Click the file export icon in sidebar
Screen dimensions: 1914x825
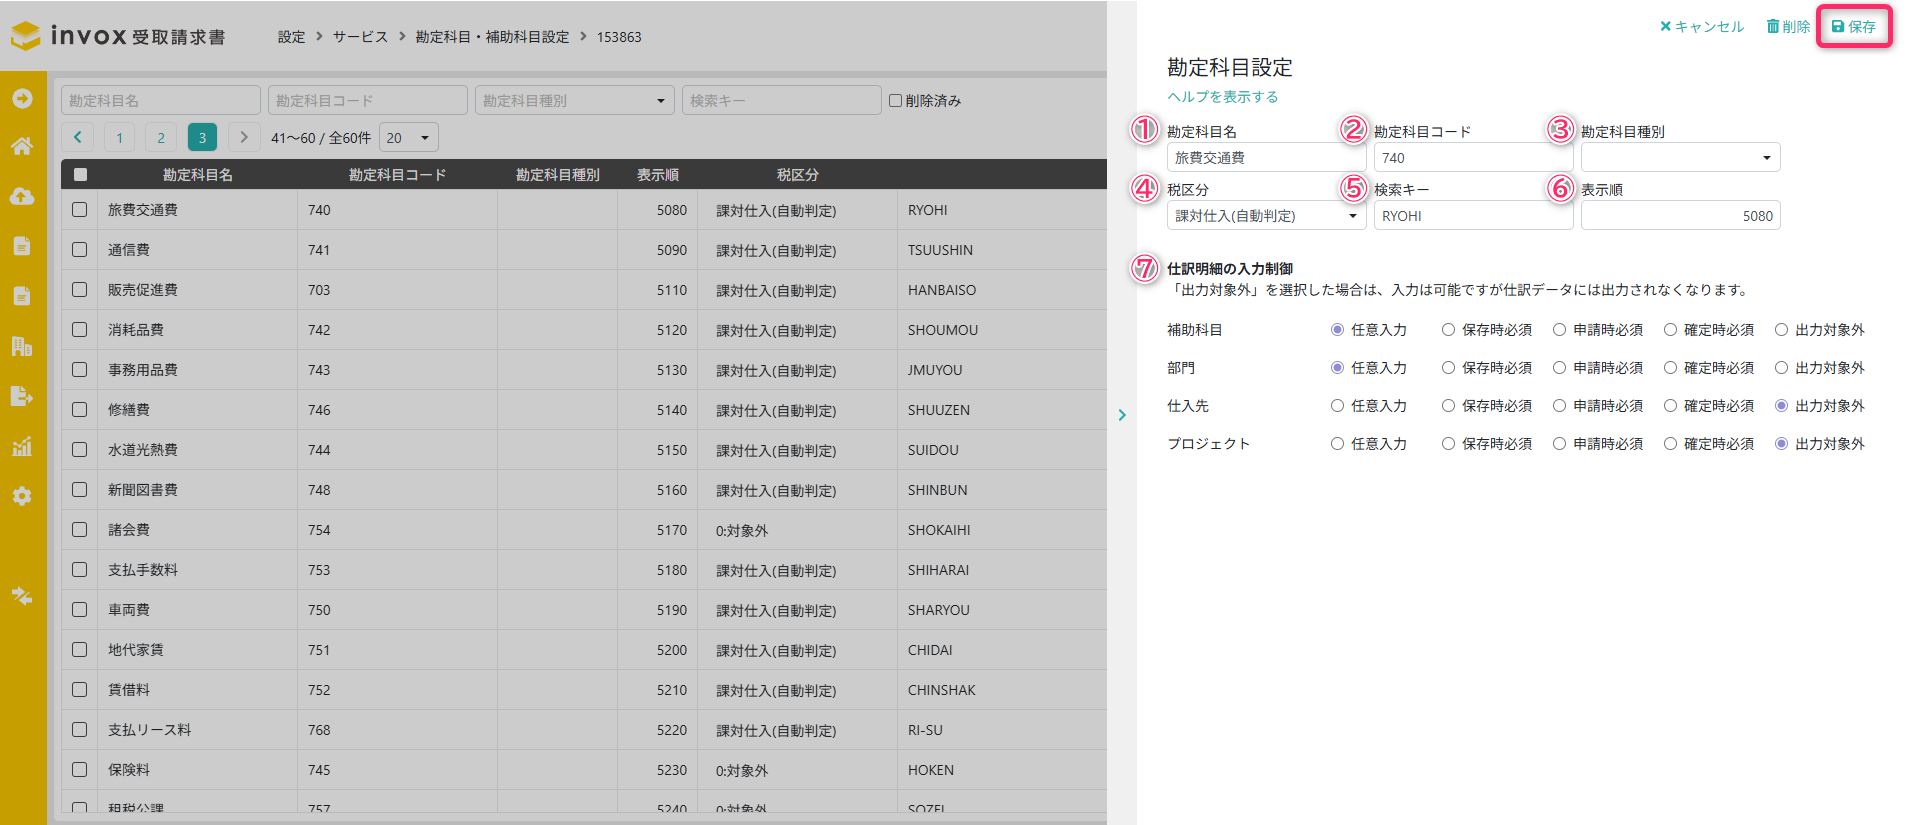pos(22,396)
